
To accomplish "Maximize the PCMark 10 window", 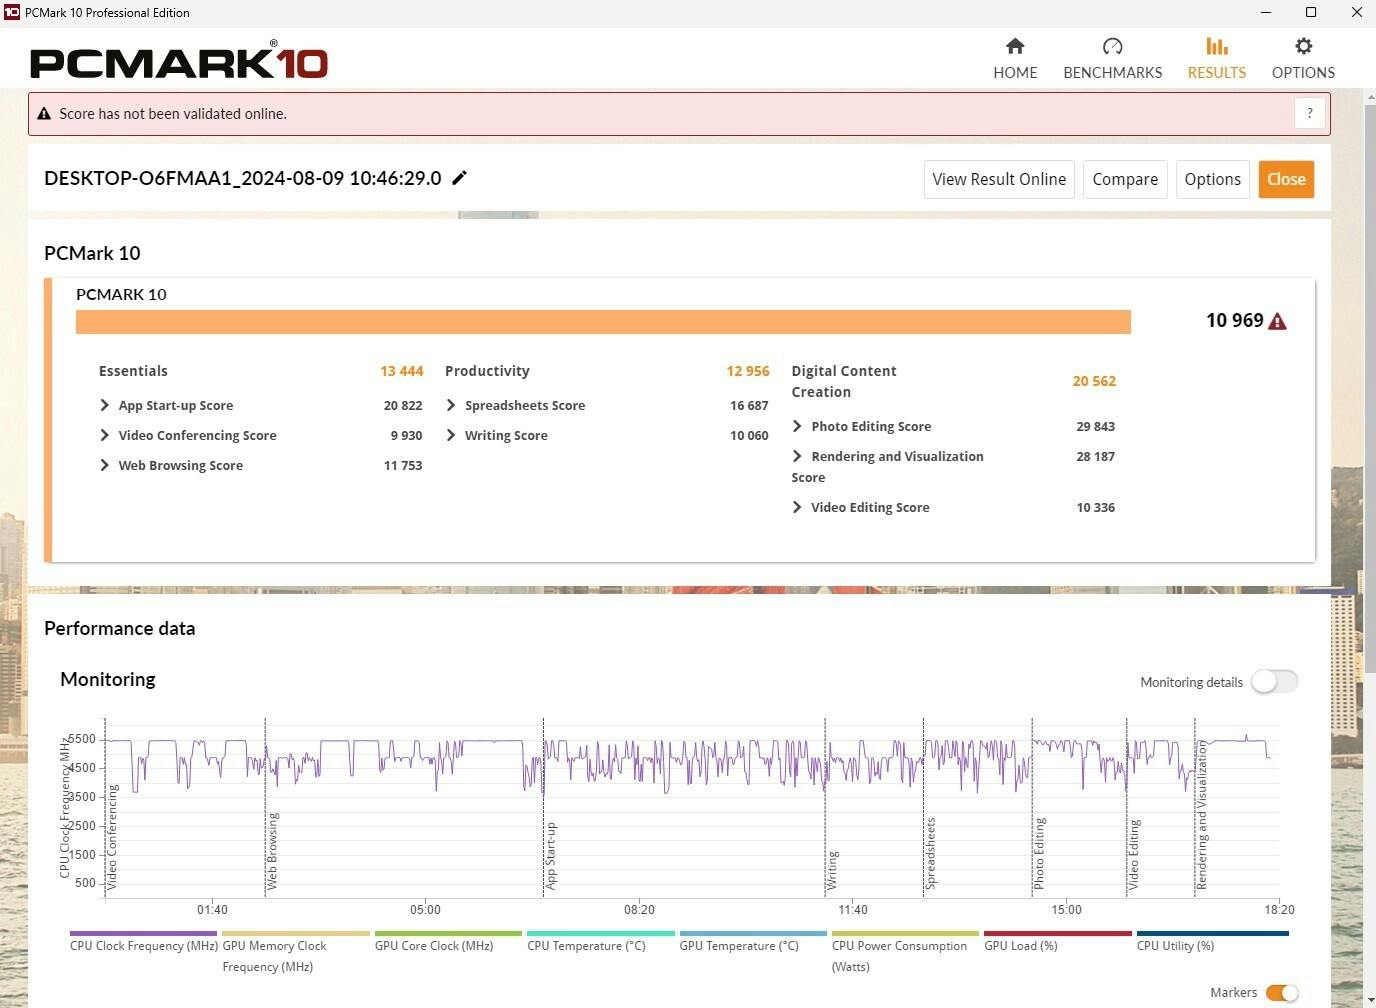I will pos(1311,12).
